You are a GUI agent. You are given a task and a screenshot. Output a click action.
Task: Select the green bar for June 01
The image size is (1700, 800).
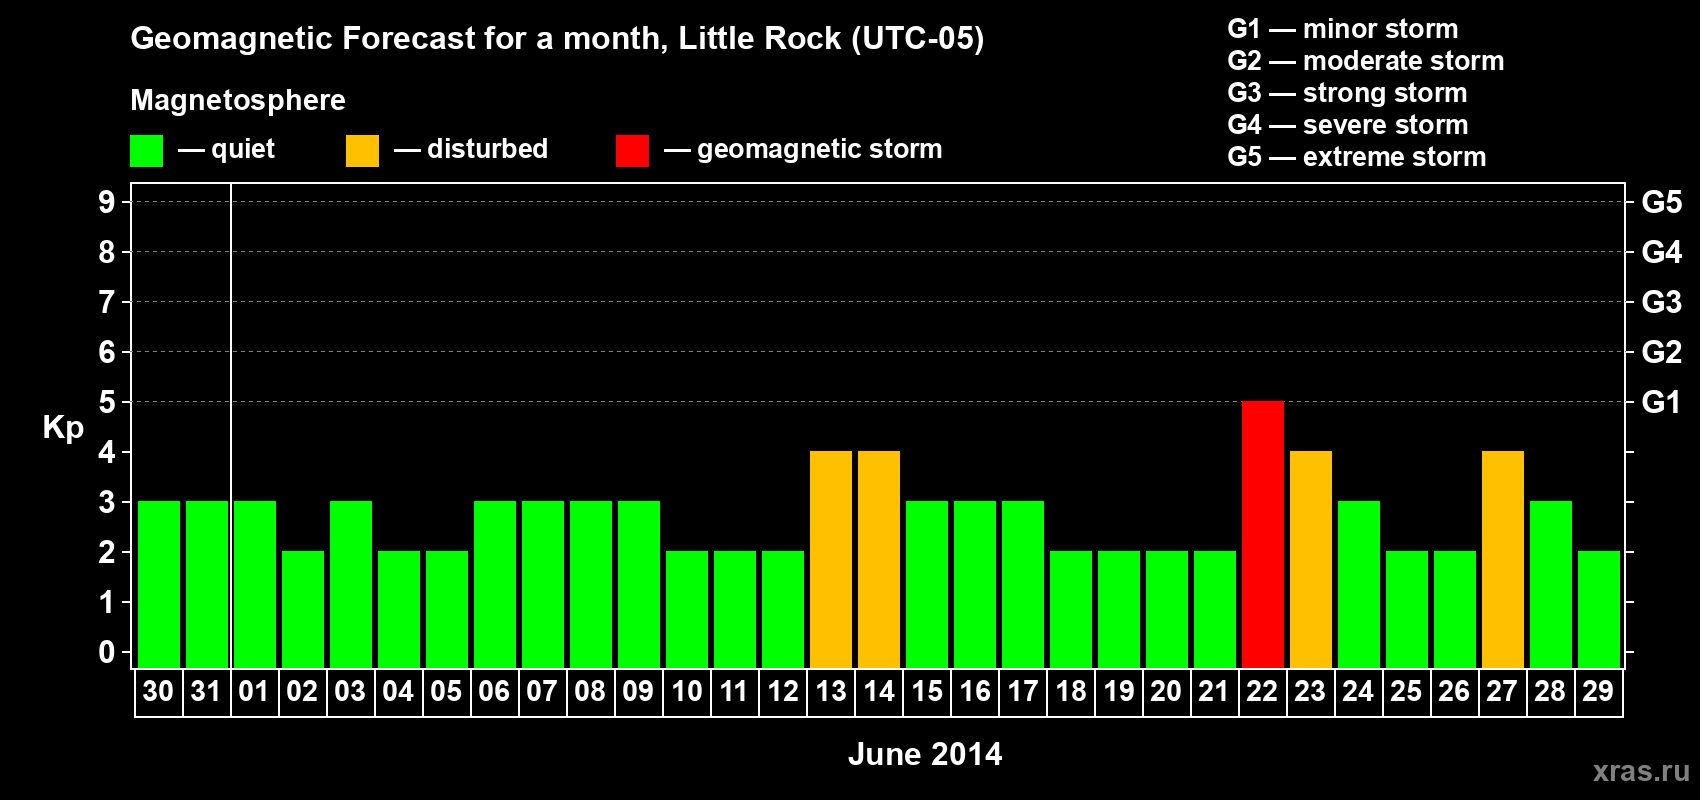(x=255, y=585)
